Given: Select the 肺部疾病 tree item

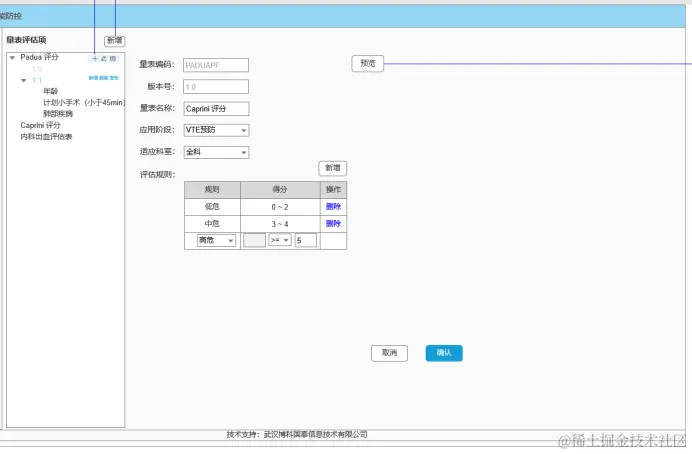Looking at the screenshot, I should [x=58, y=114].
